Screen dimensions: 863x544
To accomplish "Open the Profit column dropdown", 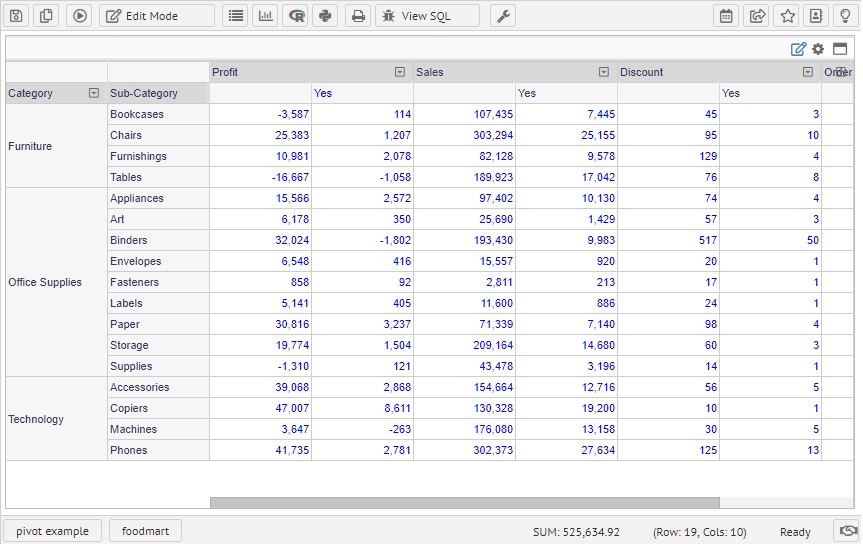I will tap(400, 72).
